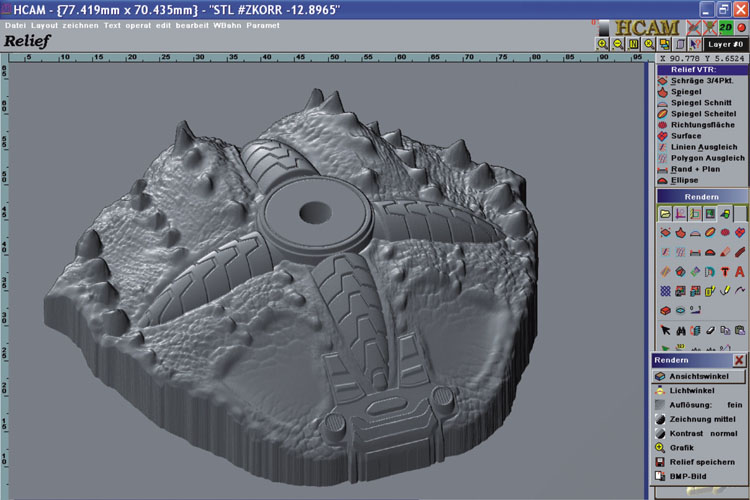750x500 pixels.
Task: Click the red pencil icon in the grid
Action: [x=725, y=252]
